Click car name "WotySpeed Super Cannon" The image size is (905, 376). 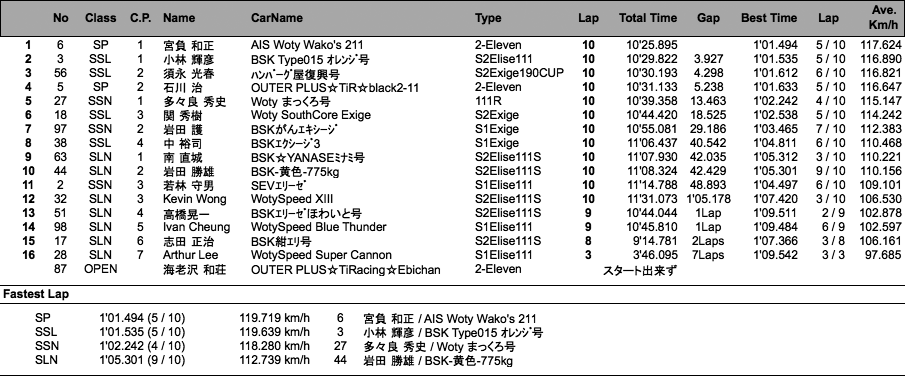(321, 255)
